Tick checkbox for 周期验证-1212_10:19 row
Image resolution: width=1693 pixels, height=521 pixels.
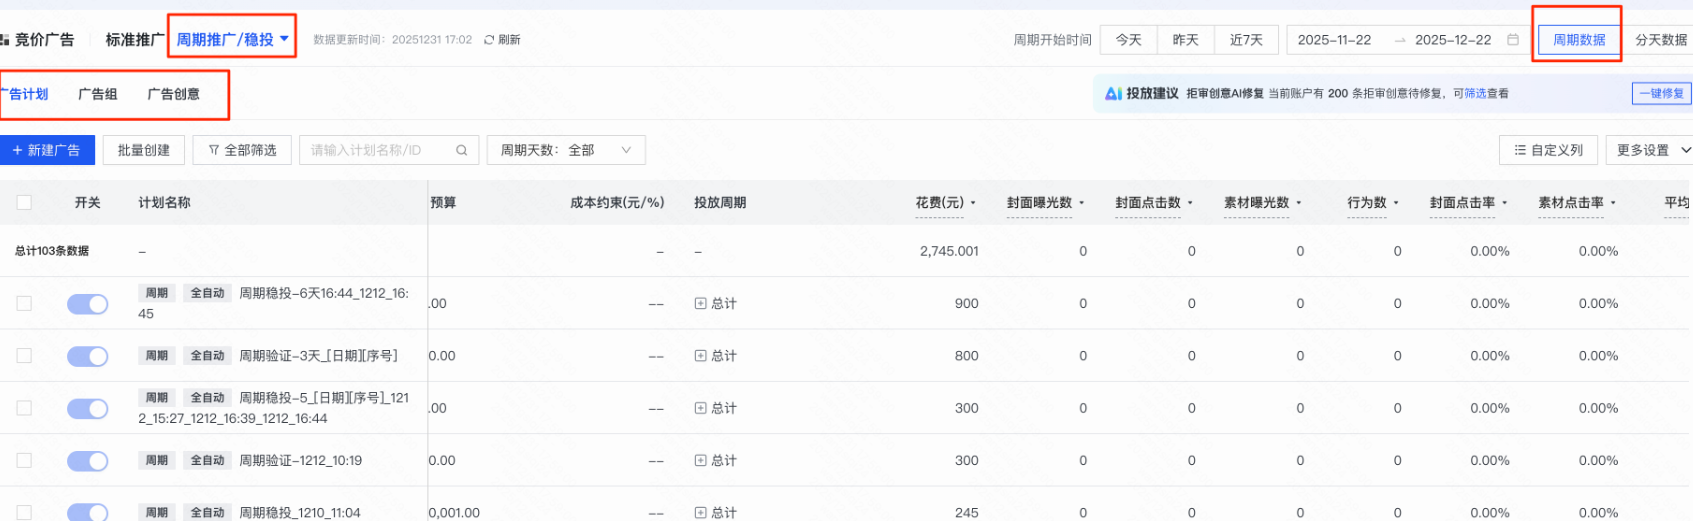click(x=24, y=461)
